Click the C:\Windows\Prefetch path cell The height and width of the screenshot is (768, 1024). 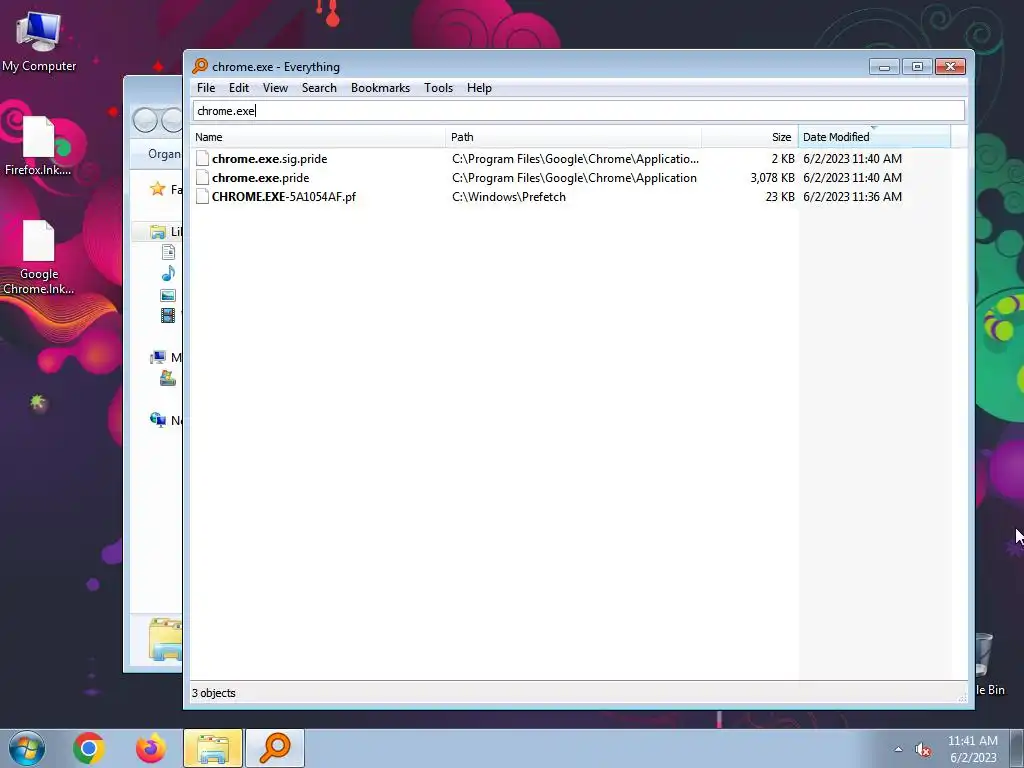coord(509,197)
